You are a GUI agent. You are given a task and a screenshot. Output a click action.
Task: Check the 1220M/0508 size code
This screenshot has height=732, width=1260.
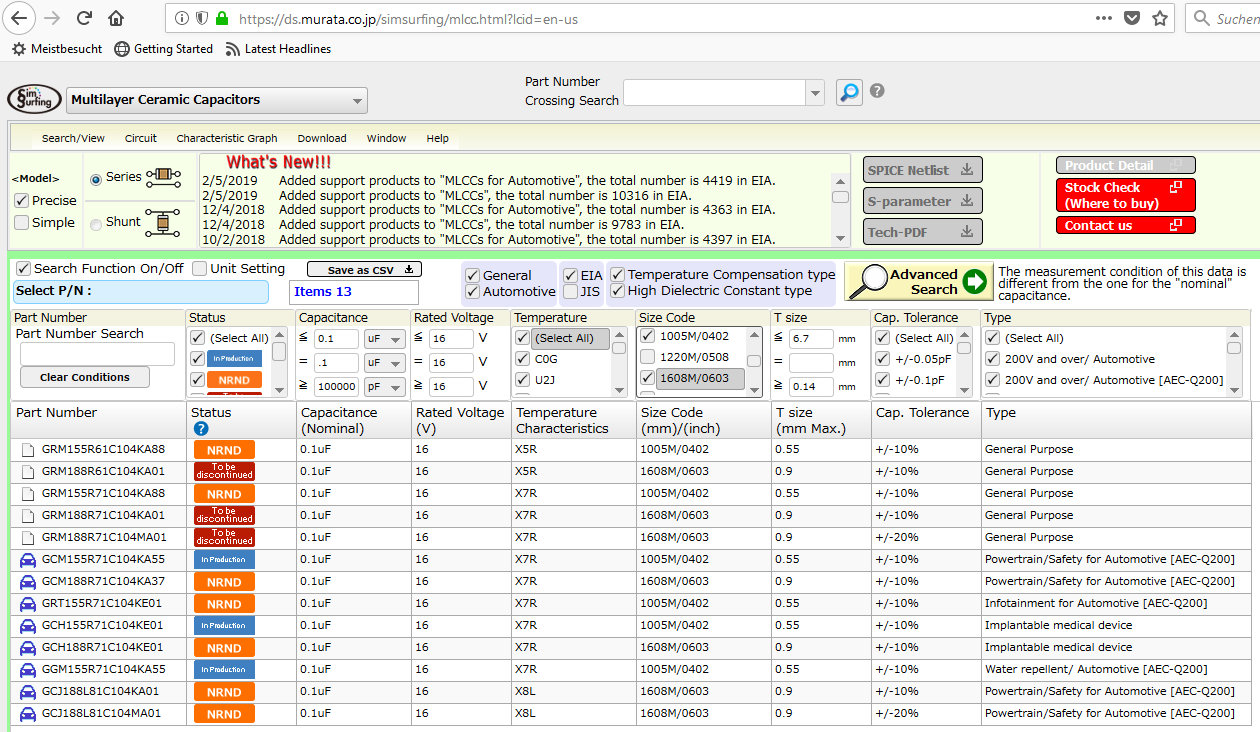[647, 357]
